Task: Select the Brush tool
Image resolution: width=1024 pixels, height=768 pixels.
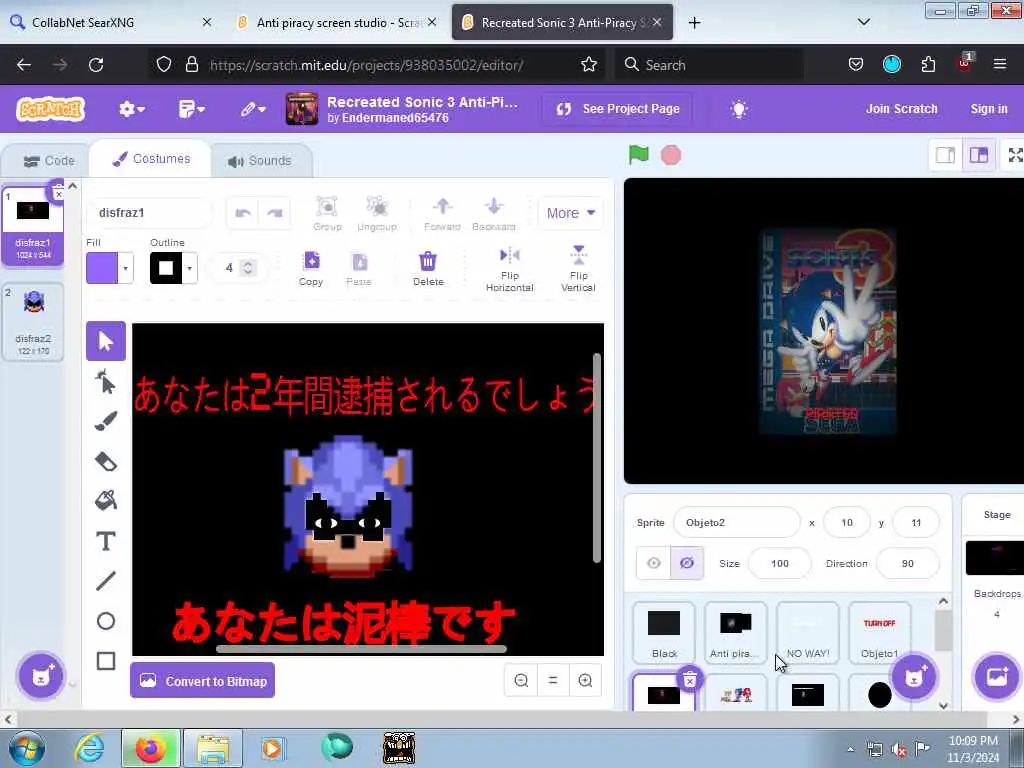Action: [106, 421]
